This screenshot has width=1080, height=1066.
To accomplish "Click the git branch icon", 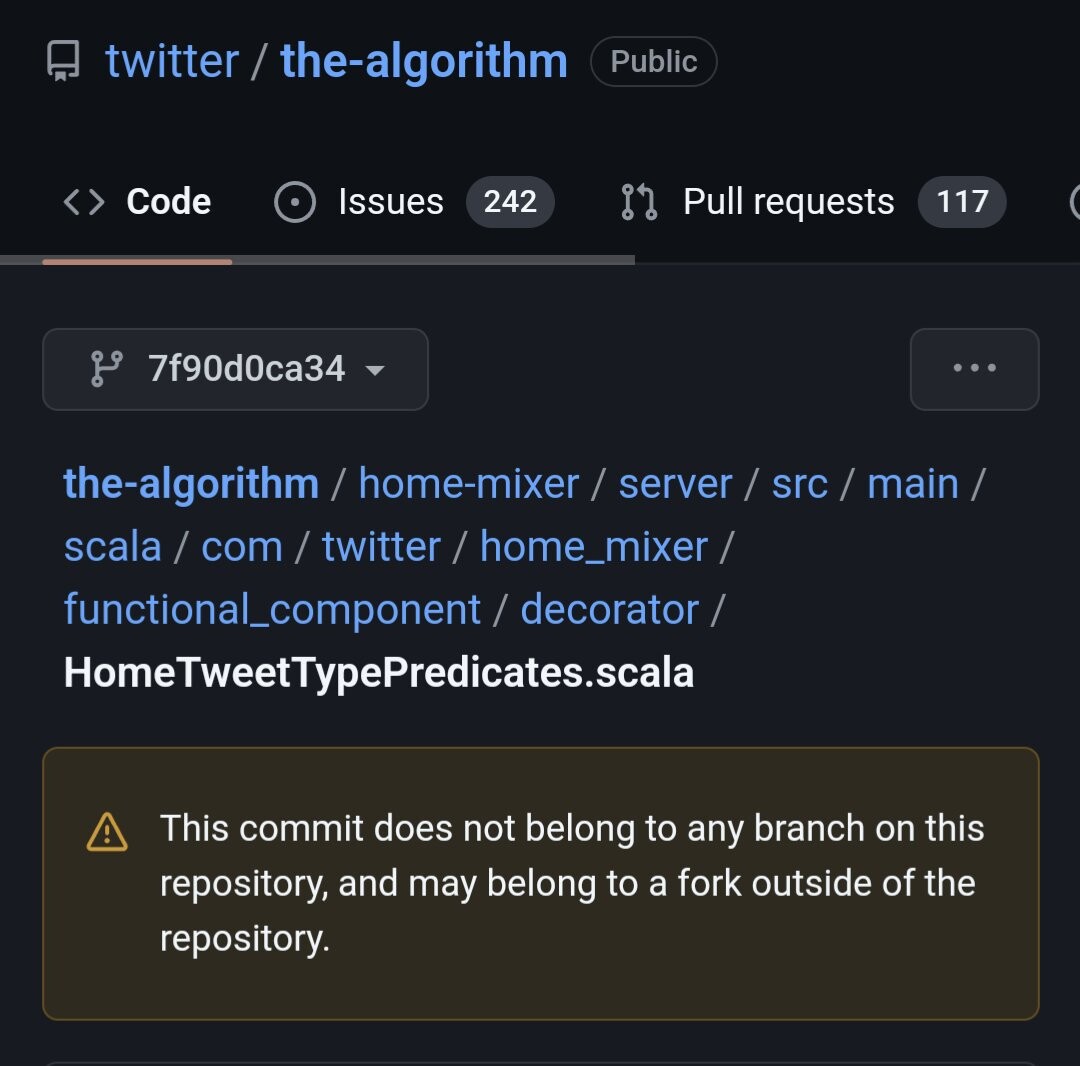I will (x=106, y=369).
